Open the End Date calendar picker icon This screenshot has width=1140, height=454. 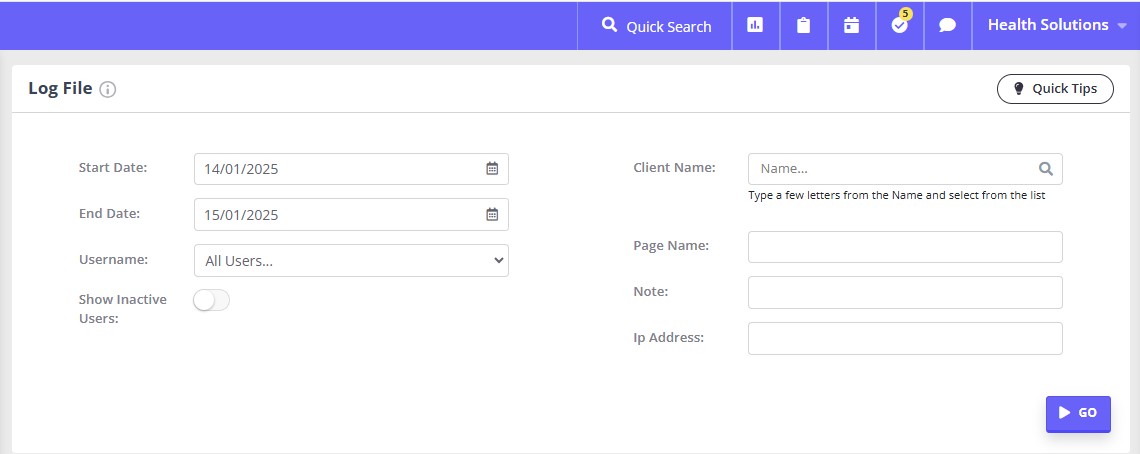tap(492, 215)
